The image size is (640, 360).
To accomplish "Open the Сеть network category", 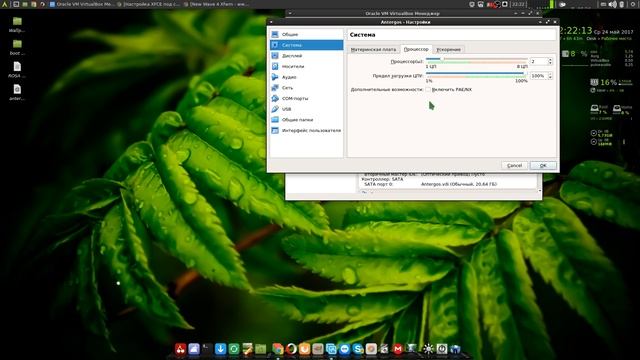I will pyautogui.click(x=306, y=87).
